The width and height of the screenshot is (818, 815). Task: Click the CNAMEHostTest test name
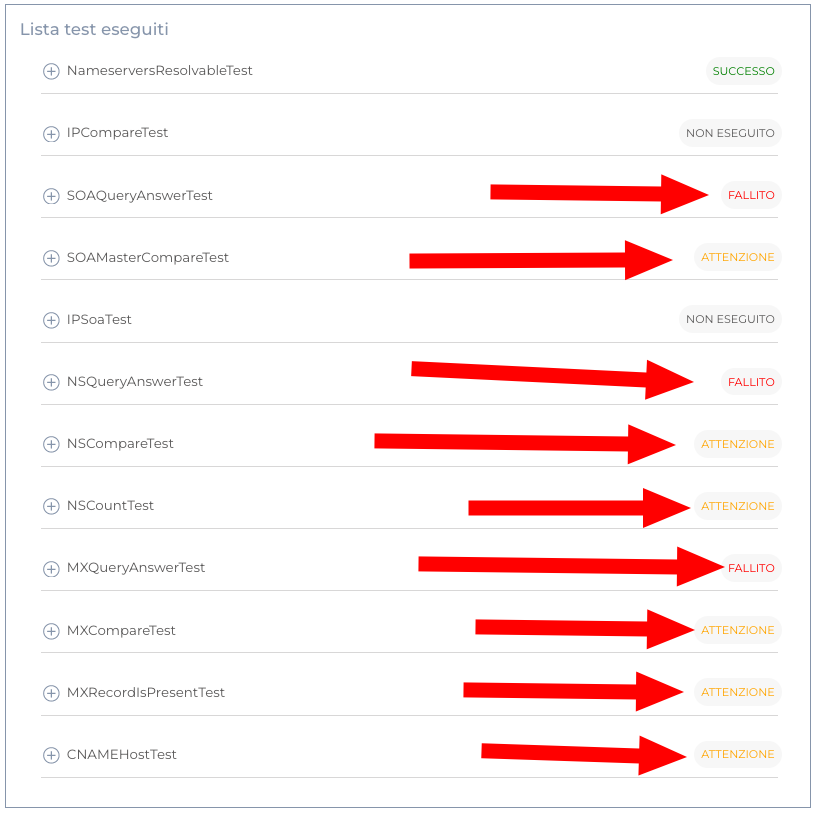pos(121,755)
